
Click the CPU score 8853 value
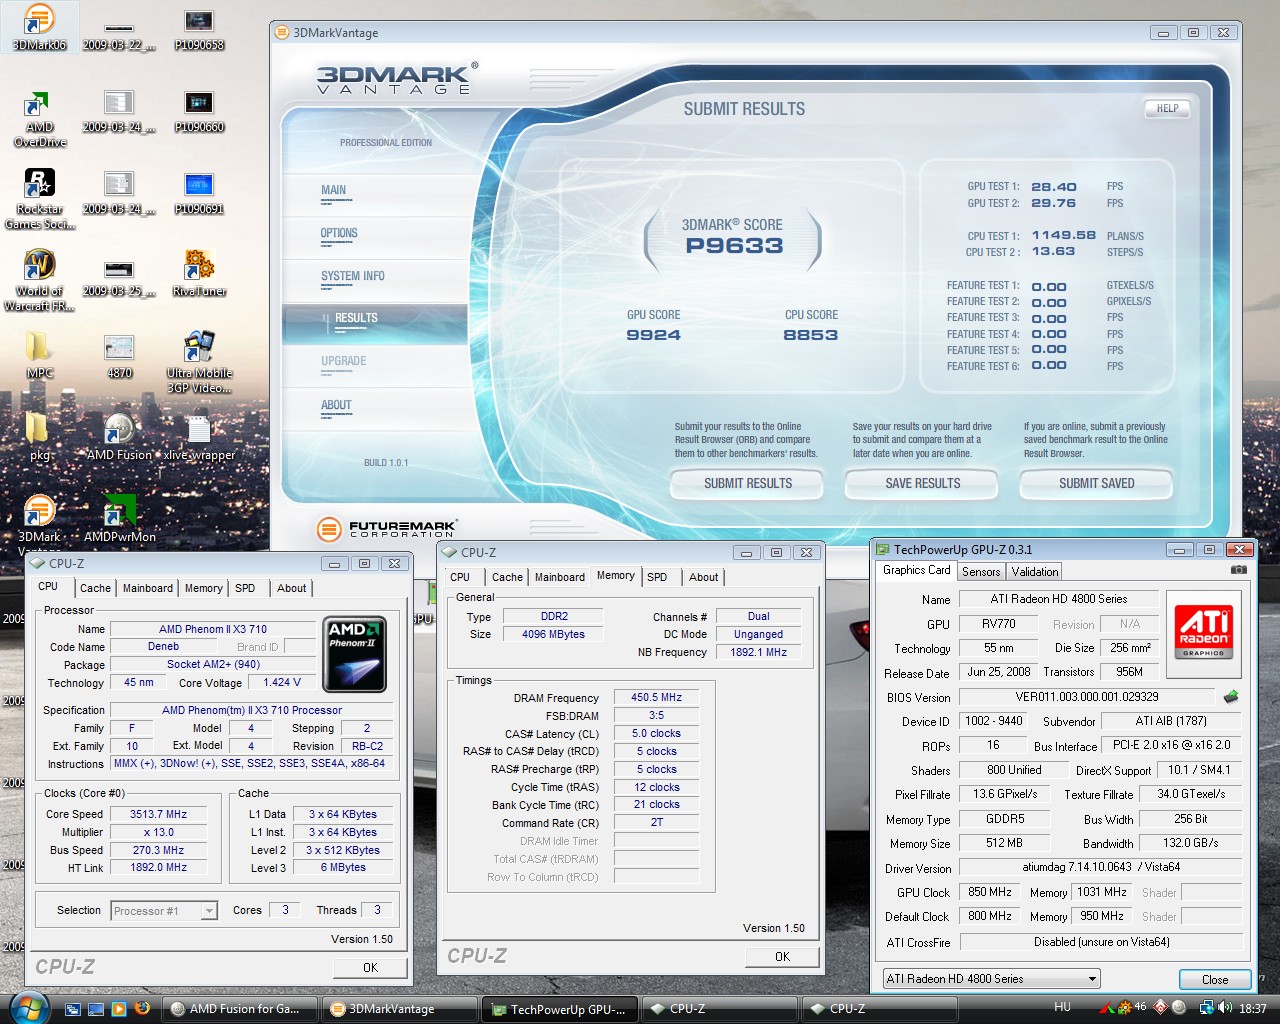tap(810, 335)
